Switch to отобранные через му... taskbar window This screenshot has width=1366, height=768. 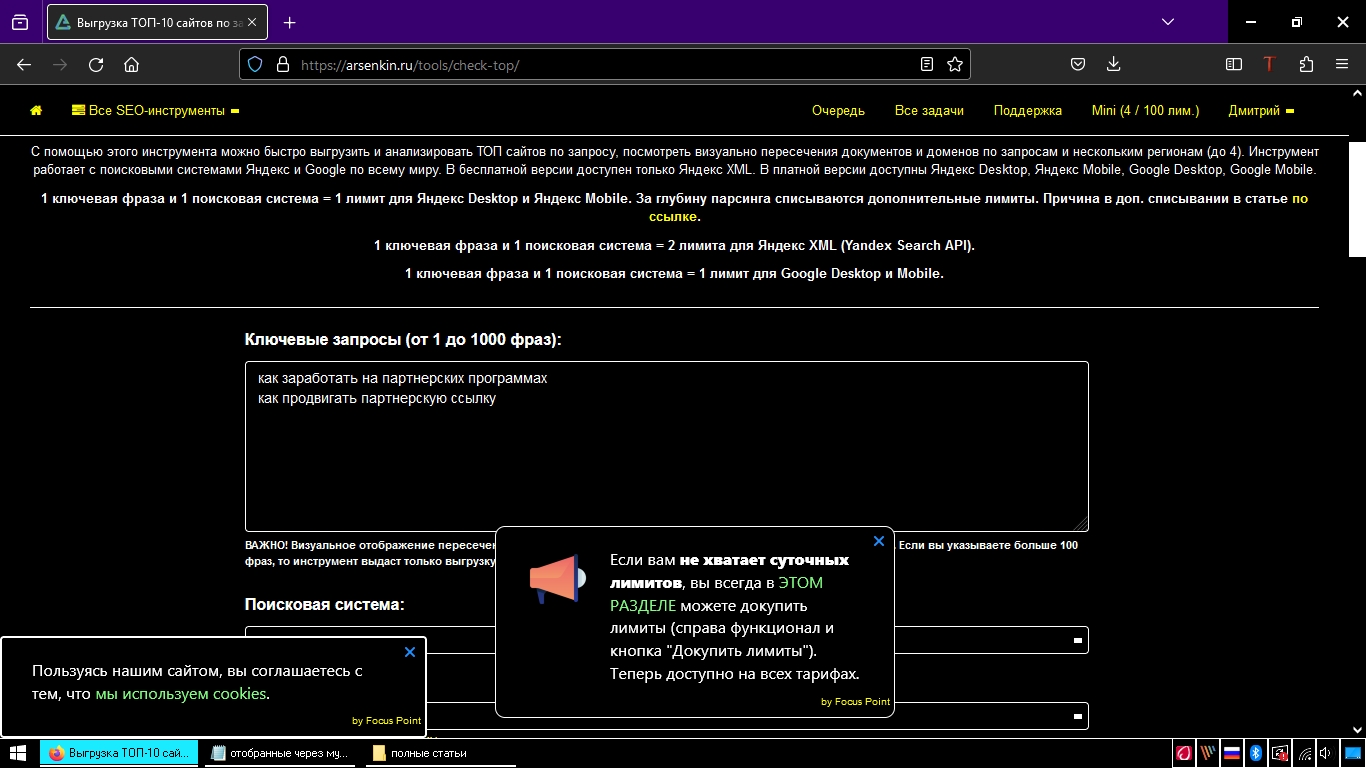282,753
